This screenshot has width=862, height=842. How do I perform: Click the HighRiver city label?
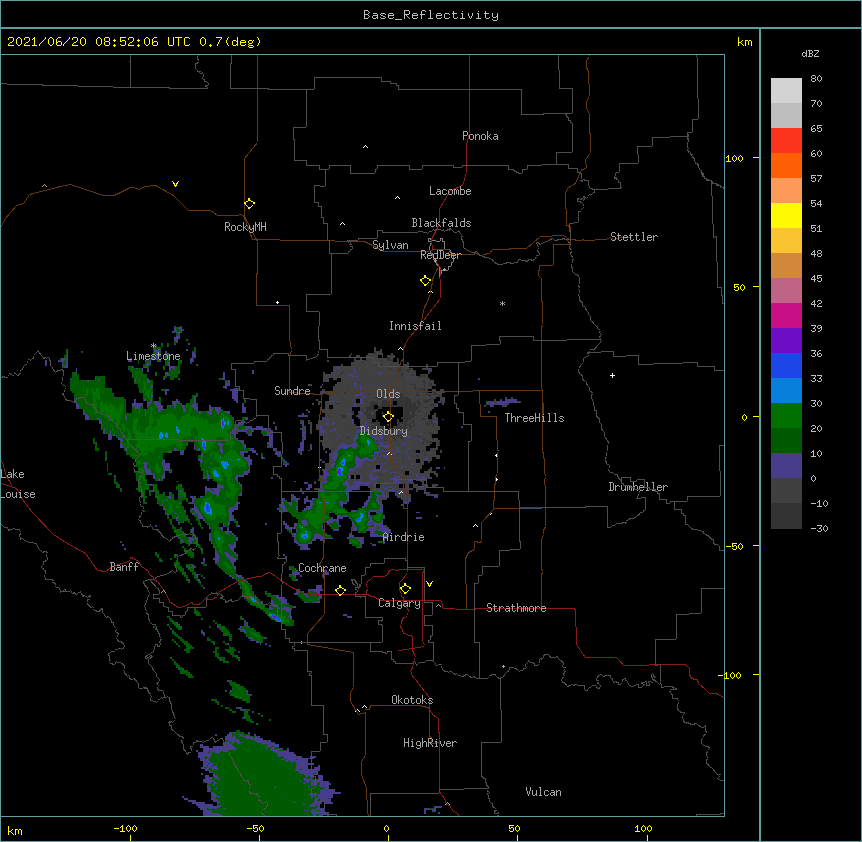(430, 743)
